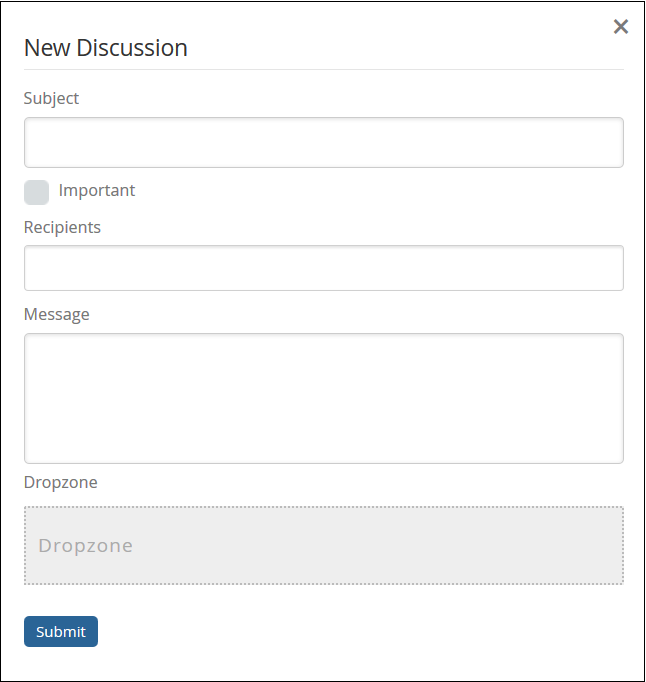The width and height of the screenshot is (646, 682).
Task: Click the Message field label
Action: click(56, 314)
